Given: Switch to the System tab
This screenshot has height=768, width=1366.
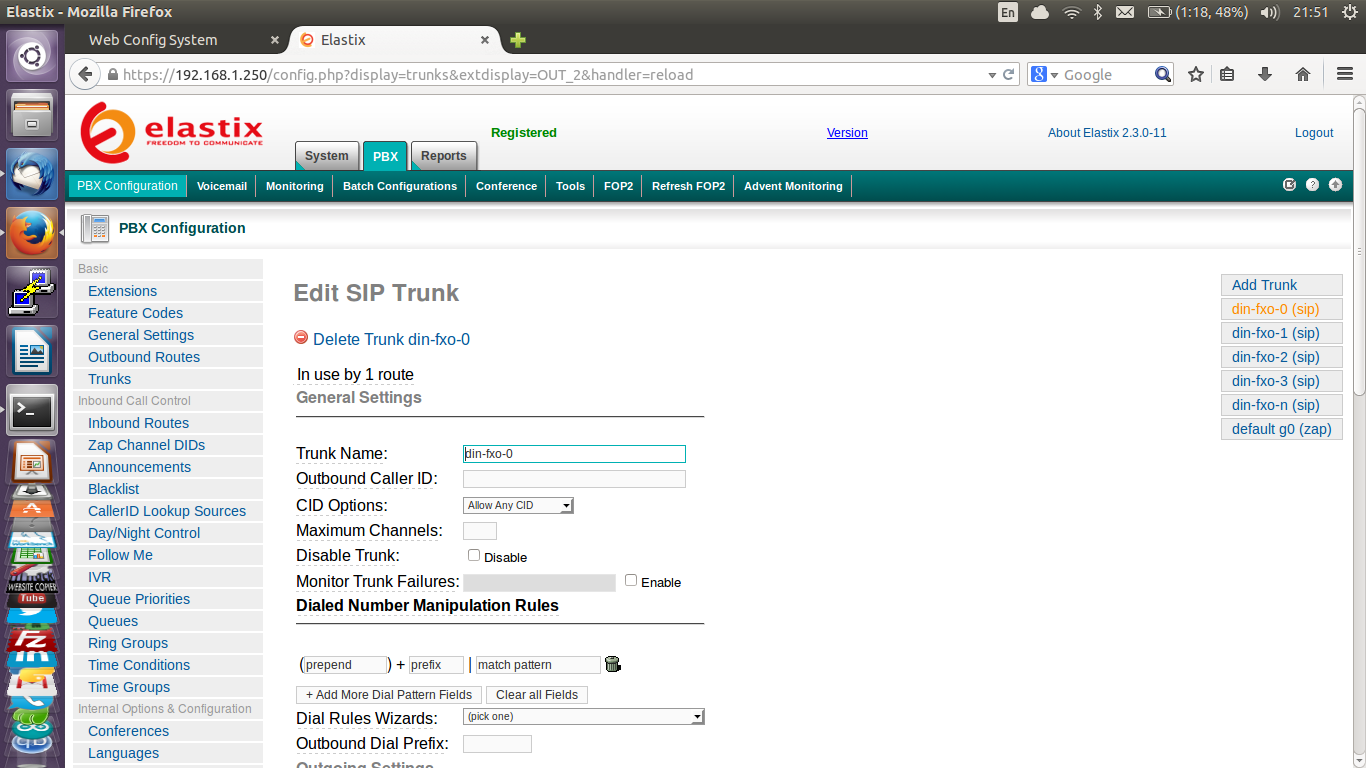Looking at the screenshot, I should (x=327, y=156).
